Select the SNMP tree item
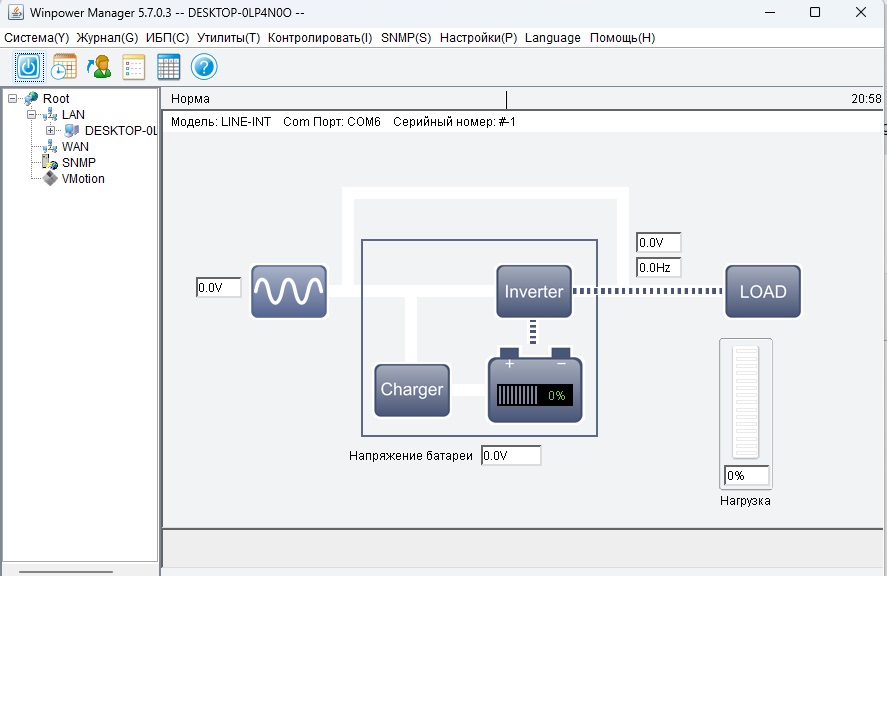This screenshot has height=716, width=887. [x=79, y=162]
